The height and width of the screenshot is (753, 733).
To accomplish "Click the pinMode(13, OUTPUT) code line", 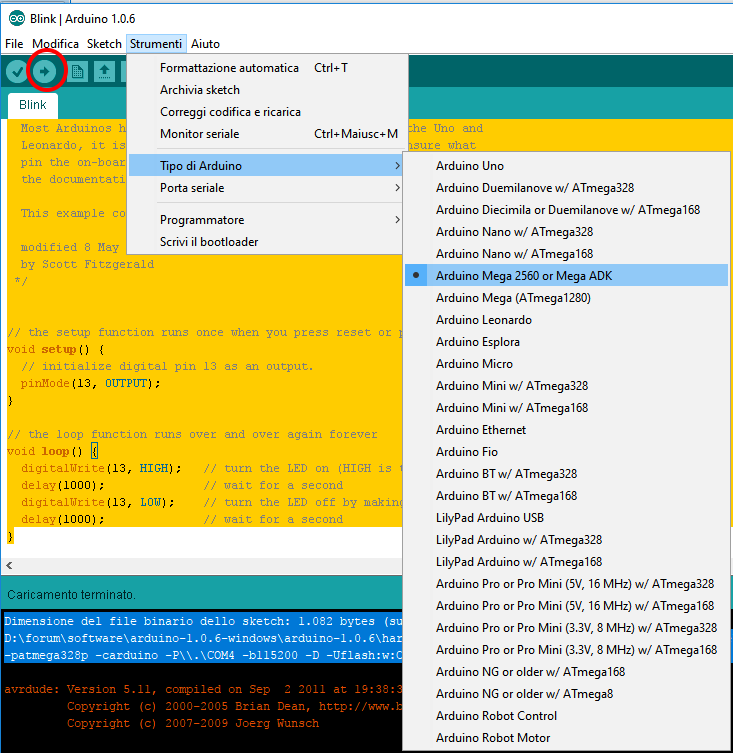I will 90,383.
